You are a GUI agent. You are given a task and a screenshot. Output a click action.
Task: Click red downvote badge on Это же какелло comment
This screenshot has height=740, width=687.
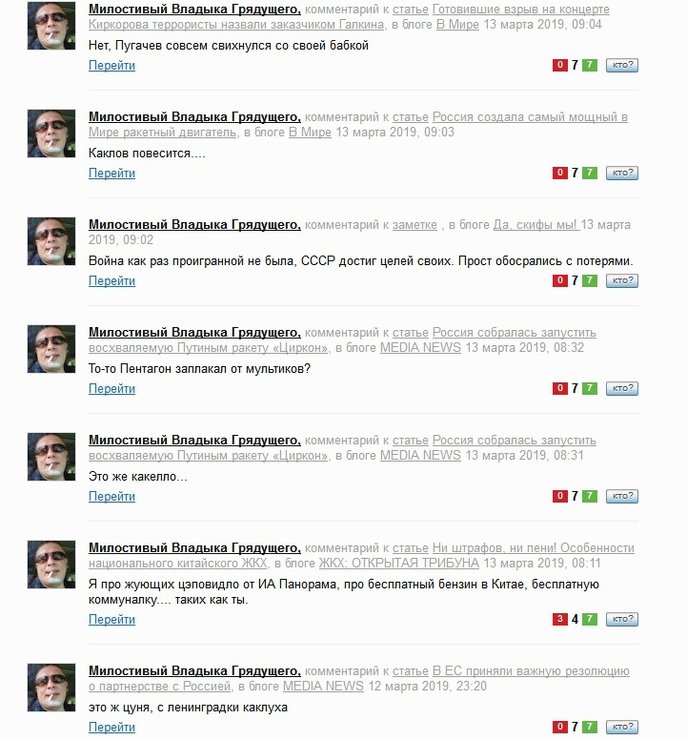(x=560, y=496)
